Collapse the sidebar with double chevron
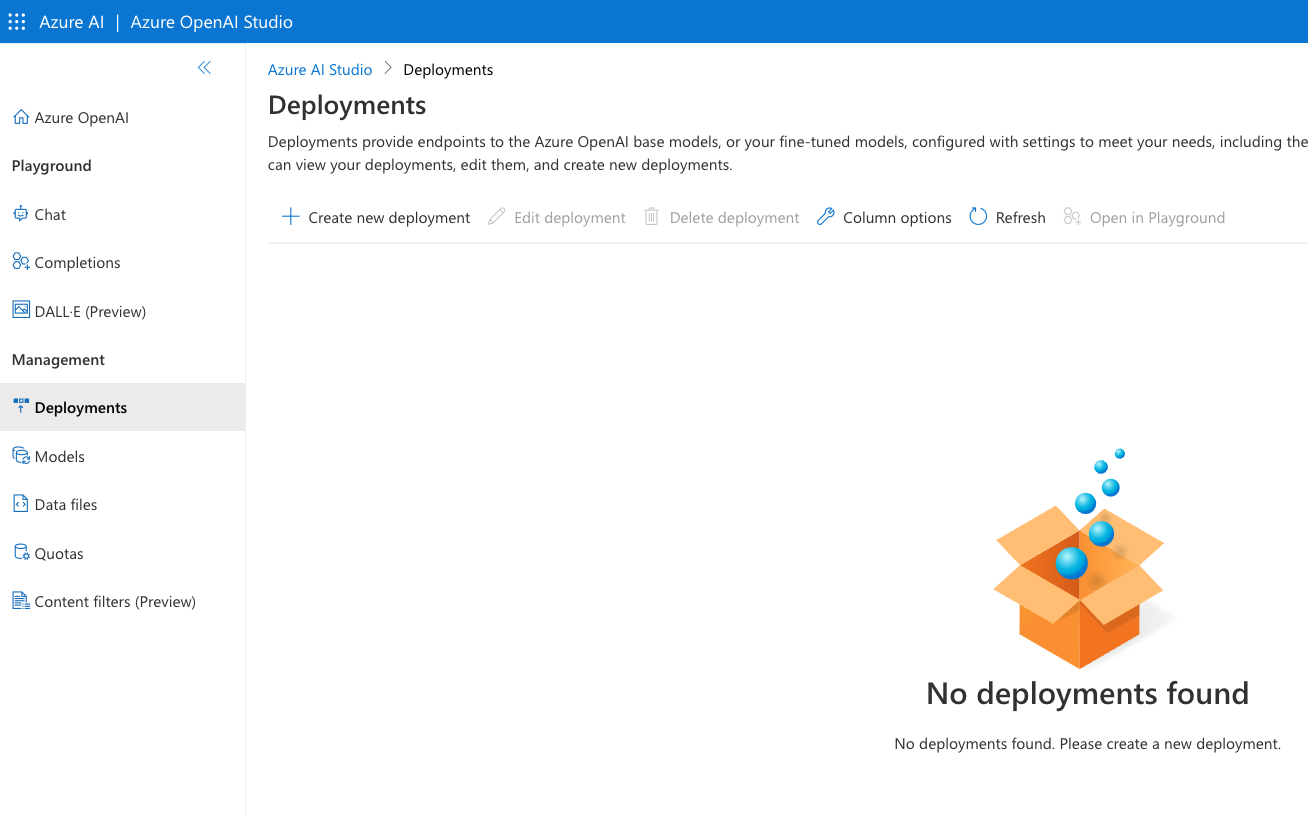 click(204, 68)
